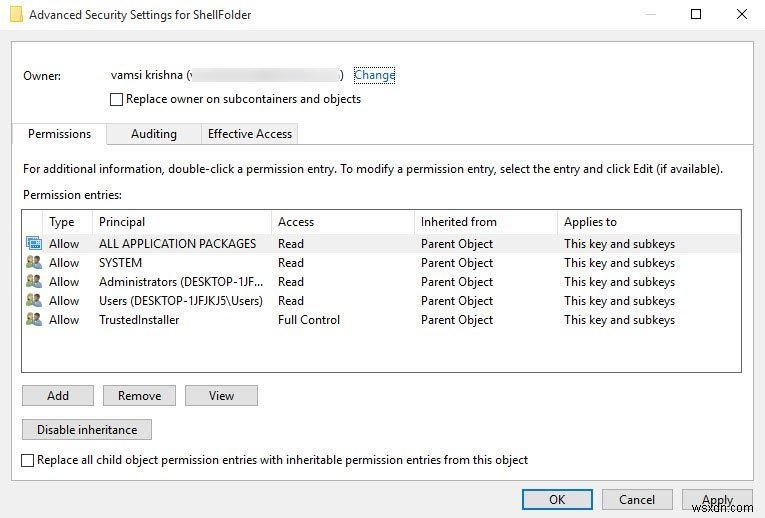Click the Remove button
765x518 pixels.
(x=139, y=396)
